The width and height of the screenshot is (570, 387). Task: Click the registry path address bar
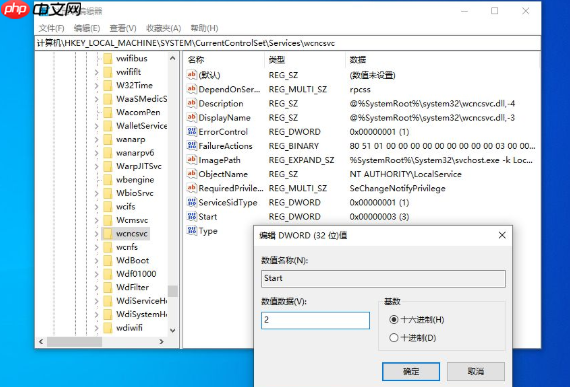pos(287,43)
